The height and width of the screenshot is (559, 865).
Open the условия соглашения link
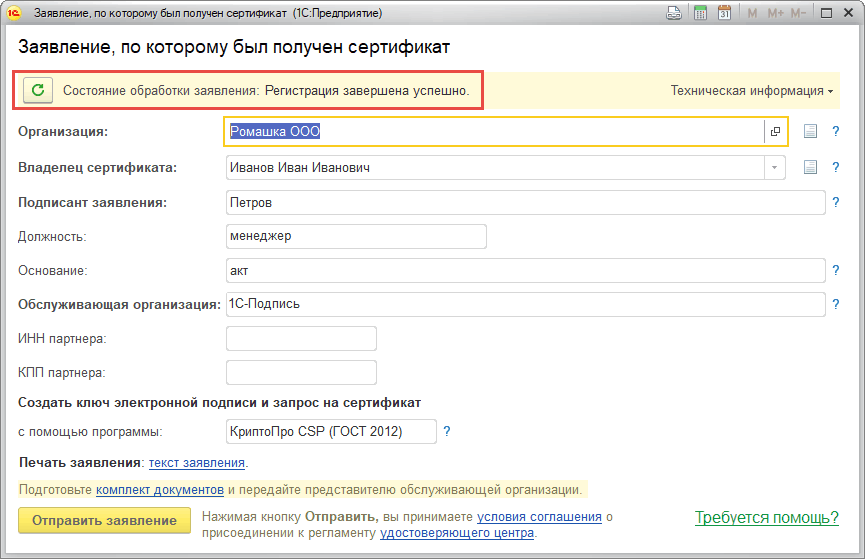point(539,517)
